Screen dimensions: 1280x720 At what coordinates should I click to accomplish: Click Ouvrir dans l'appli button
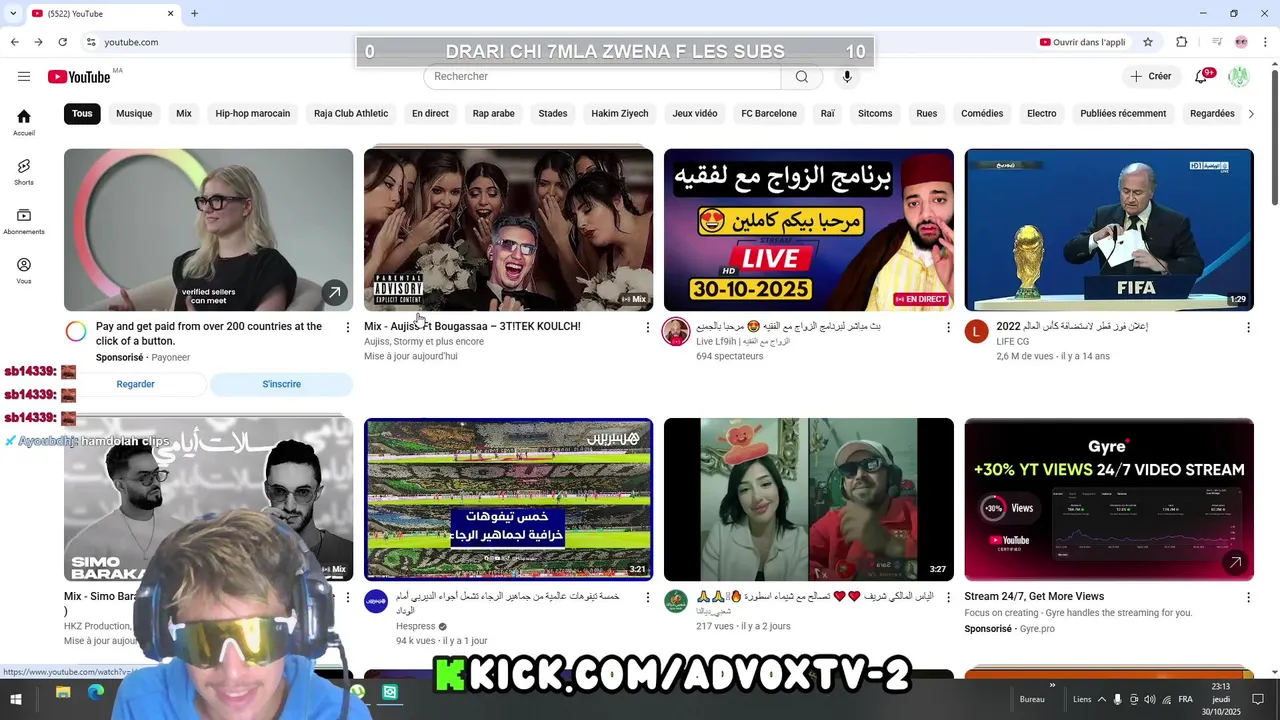coord(1082,42)
